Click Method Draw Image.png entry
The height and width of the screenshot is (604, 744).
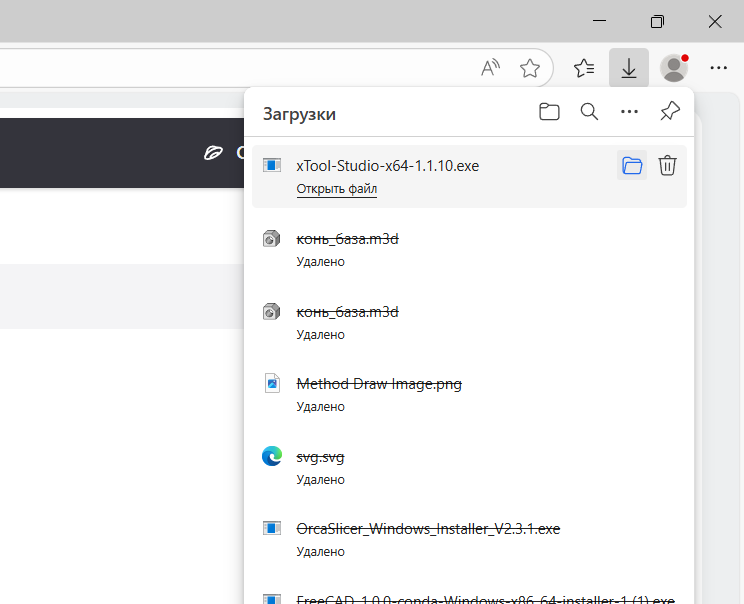click(469, 395)
